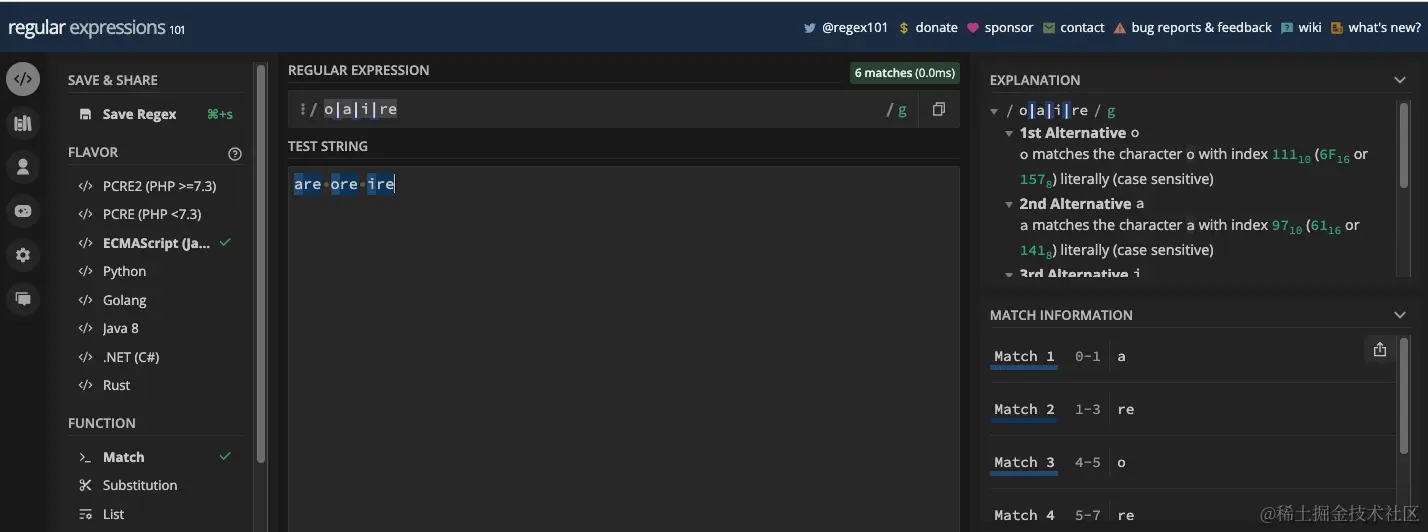Open the live chat sidebar icon
This screenshot has height=532, width=1428.
pos(23,299)
